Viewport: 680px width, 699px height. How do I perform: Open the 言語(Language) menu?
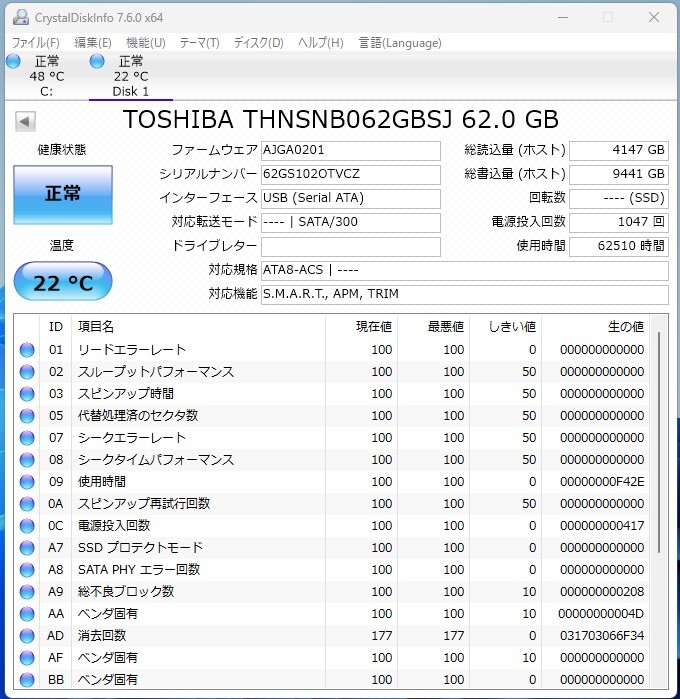(x=400, y=43)
